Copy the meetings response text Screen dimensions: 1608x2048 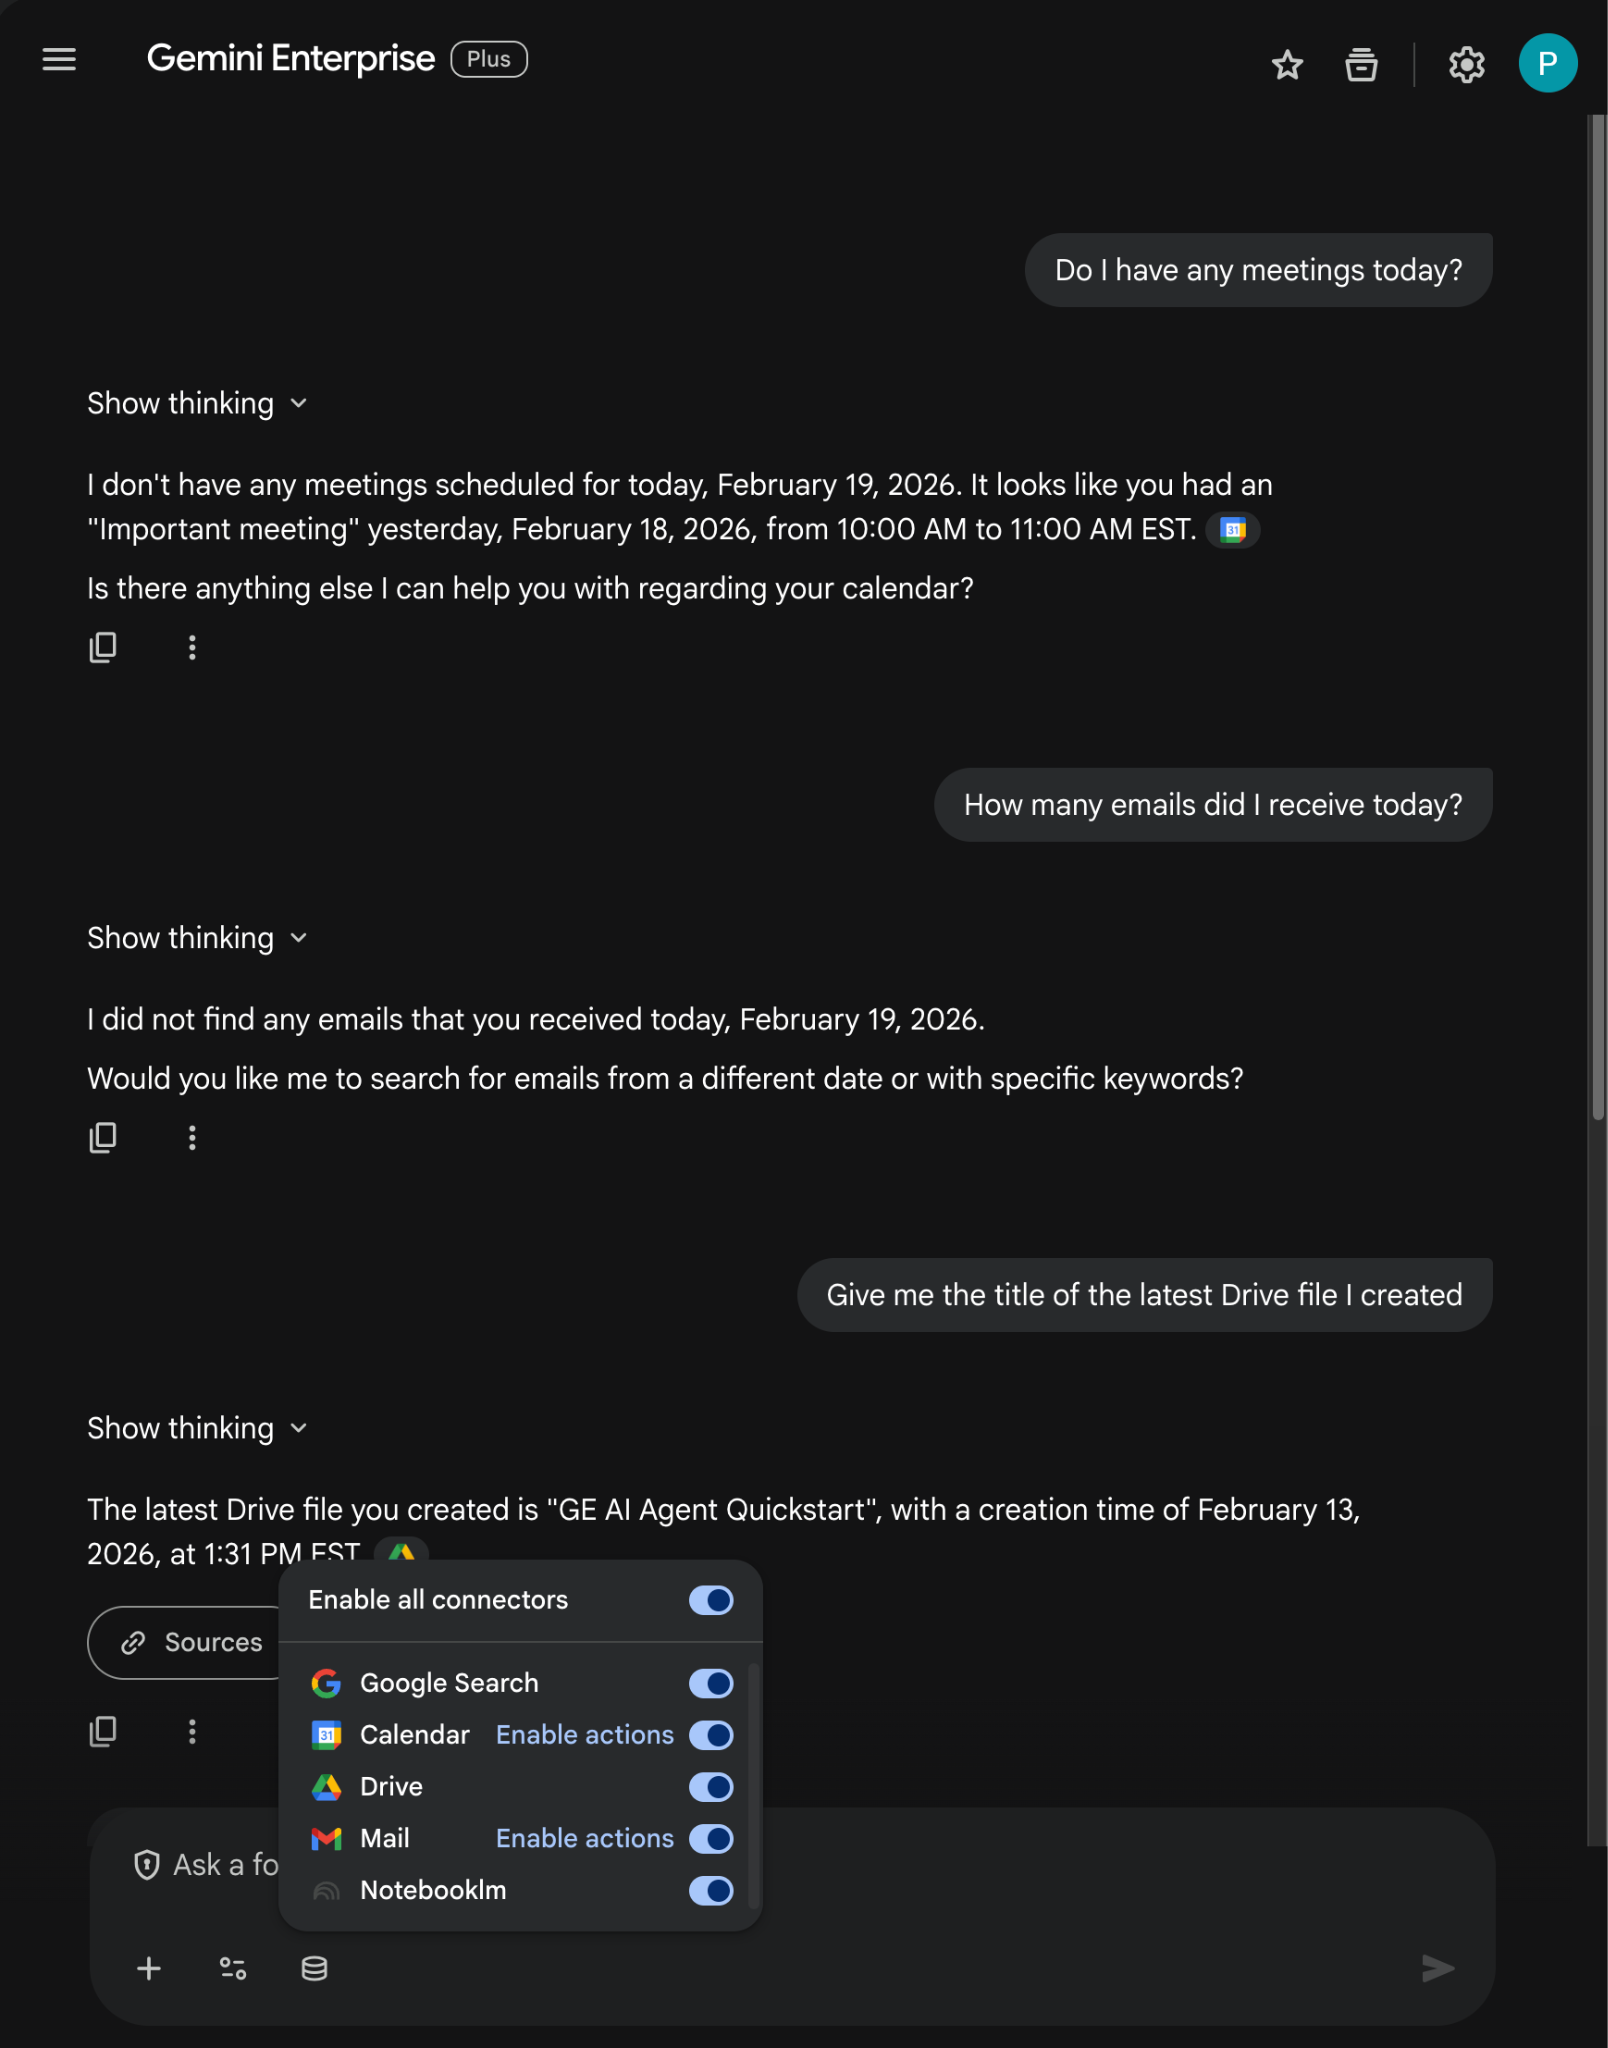(103, 647)
